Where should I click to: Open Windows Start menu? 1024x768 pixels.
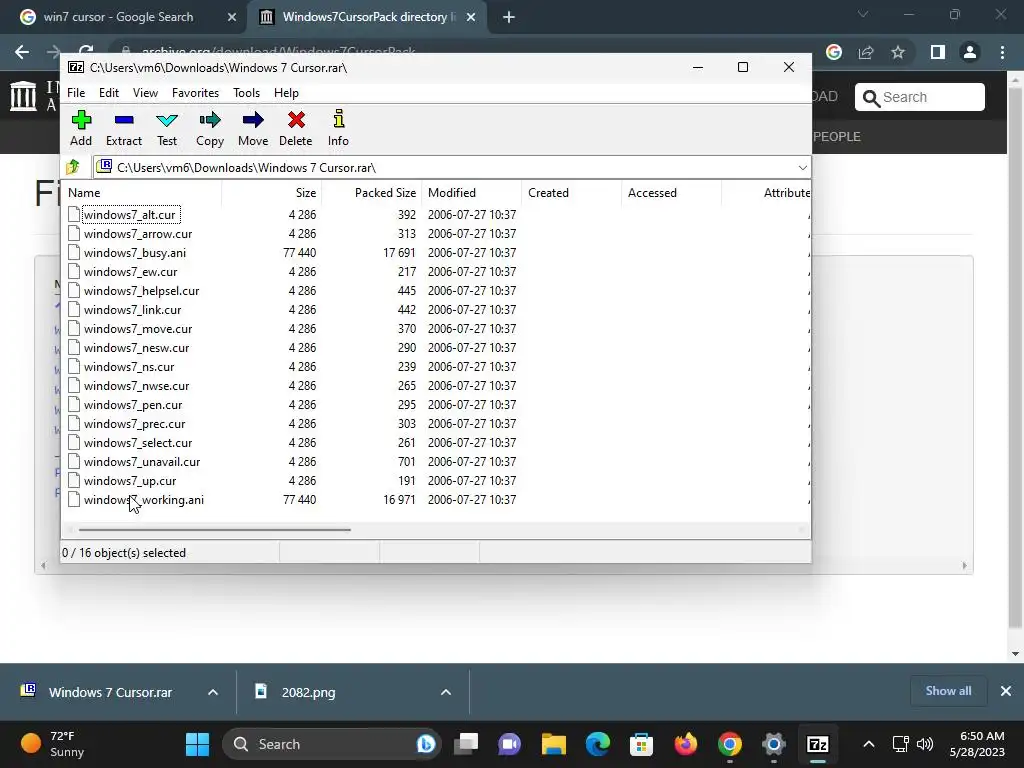click(197, 744)
